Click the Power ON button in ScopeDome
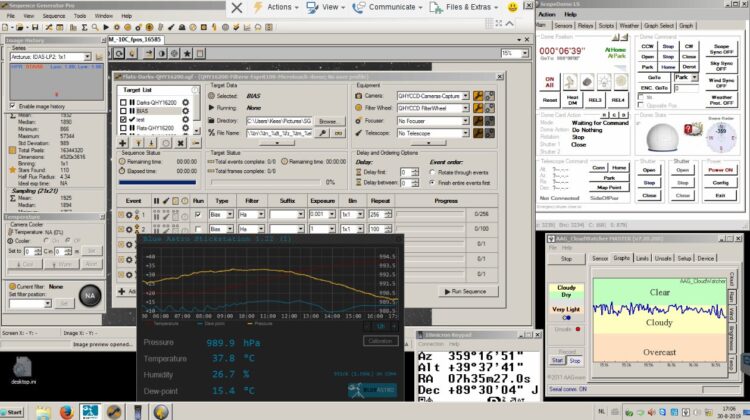The width and height of the screenshot is (750, 420). coord(720,170)
